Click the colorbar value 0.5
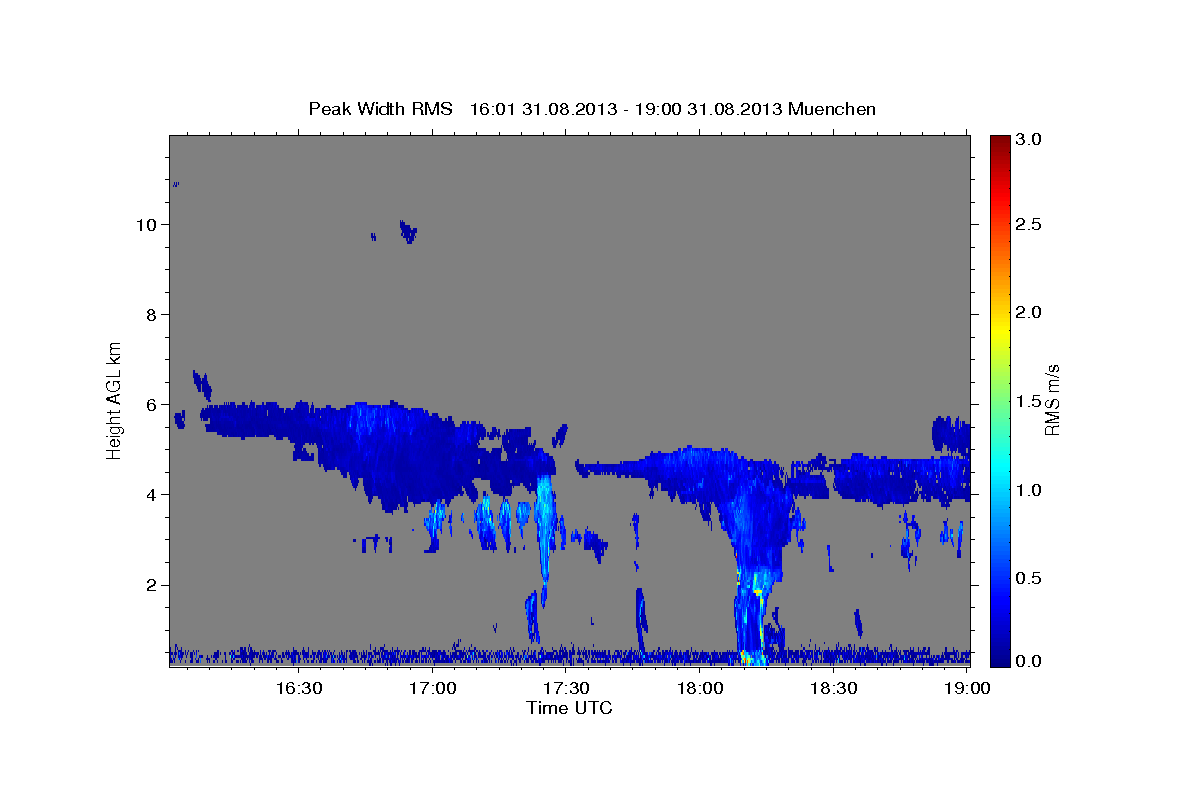The image size is (1200, 800). point(1030,578)
